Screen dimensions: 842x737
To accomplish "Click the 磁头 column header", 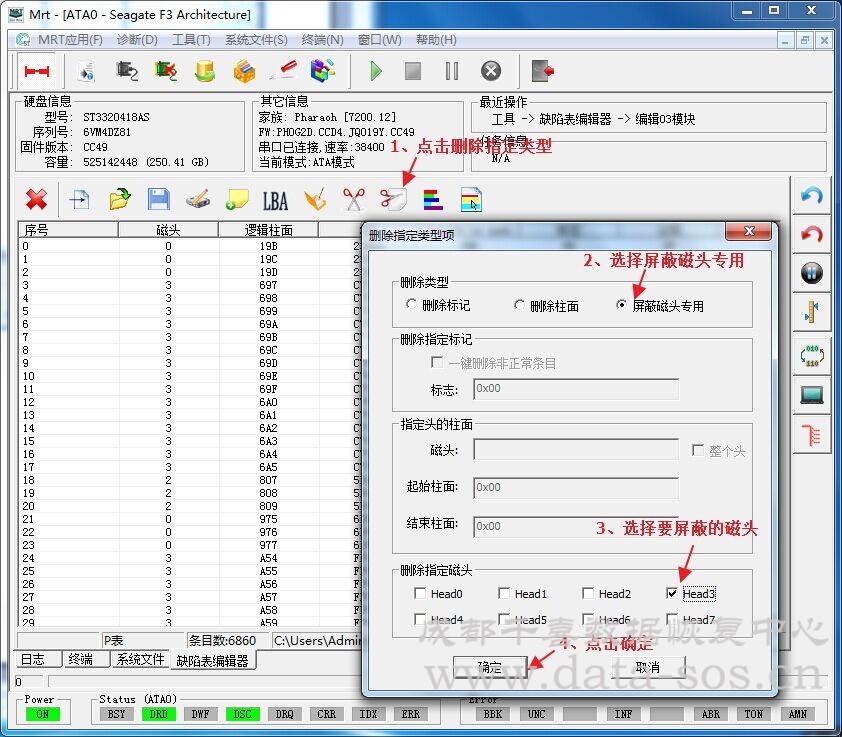I will point(167,230).
